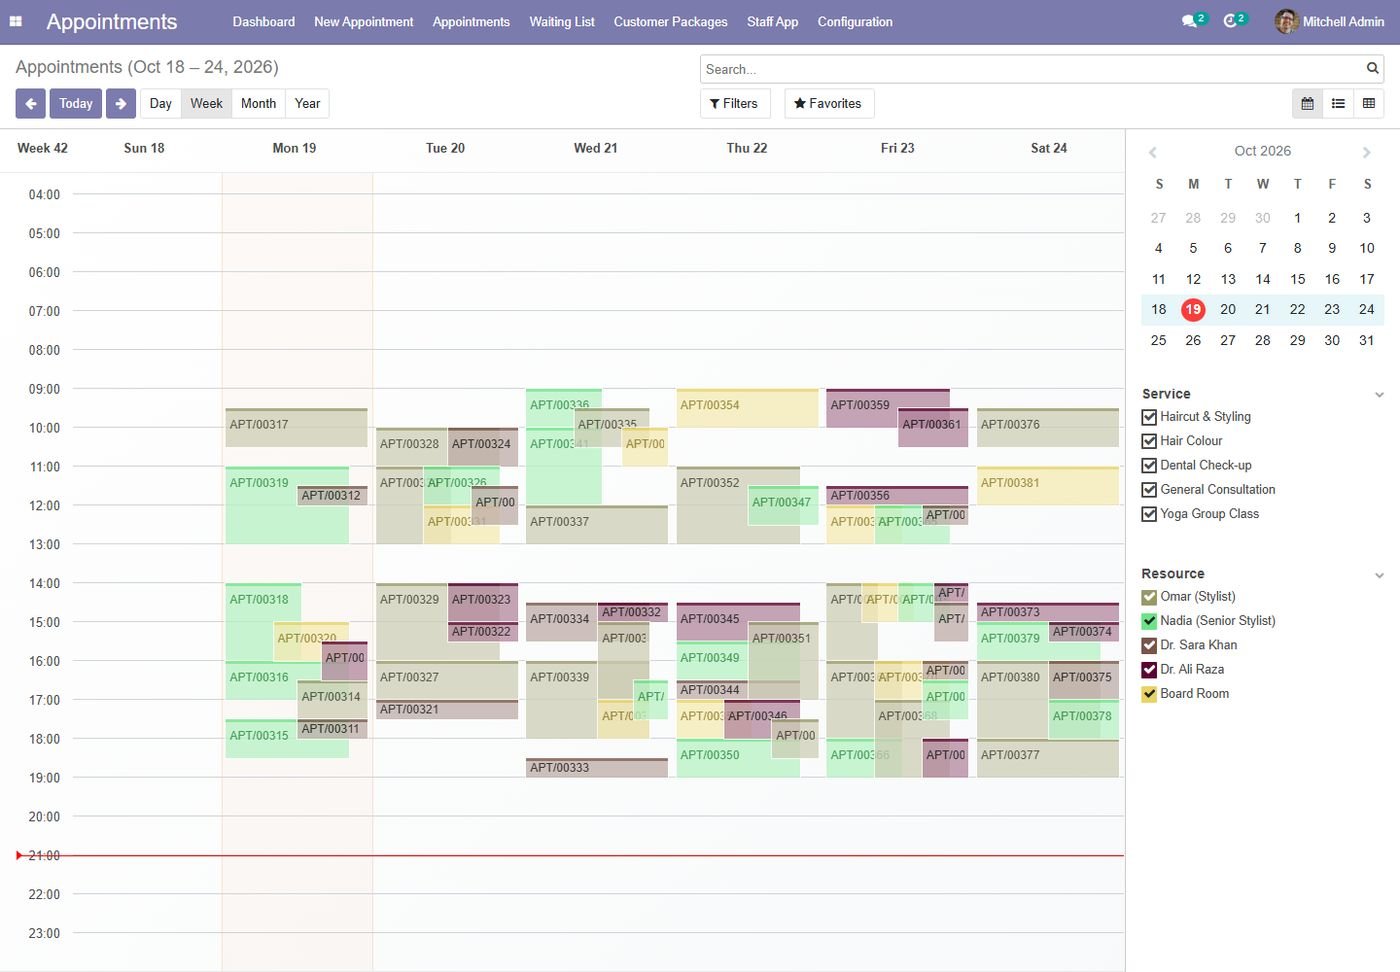This screenshot has width=1400, height=972.
Task: Go to previous week with left arrow
Action: coord(30,104)
